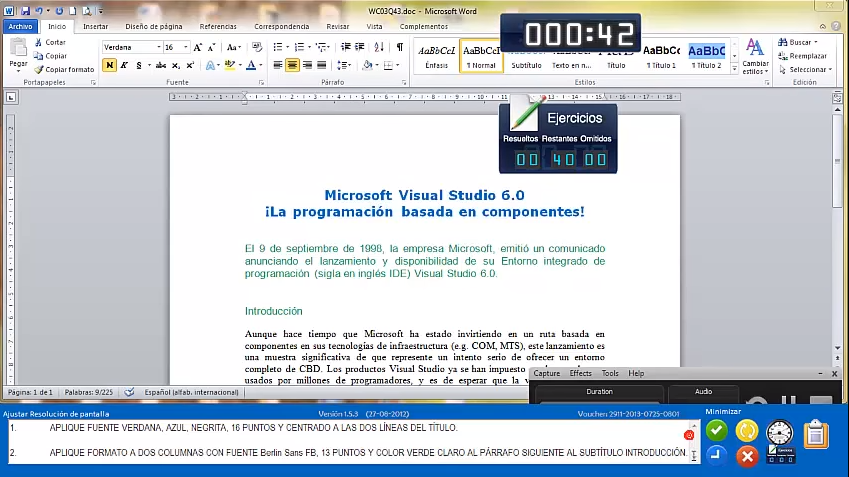Toggle Negrita (bold) formatting button
Screen dimensions: 849x477
[109, 65]
